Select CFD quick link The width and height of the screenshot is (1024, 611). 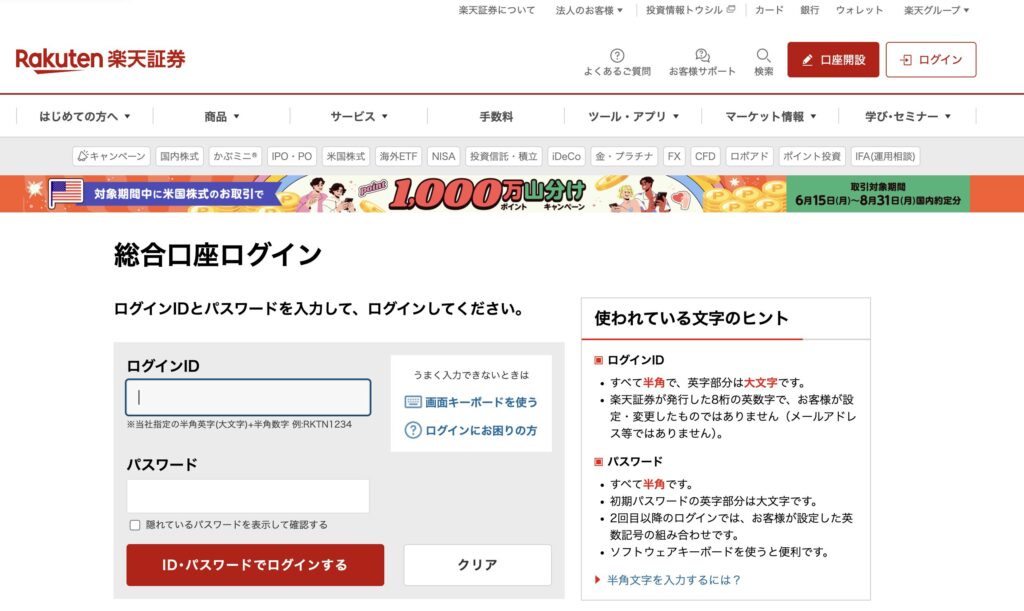[705, 156]
